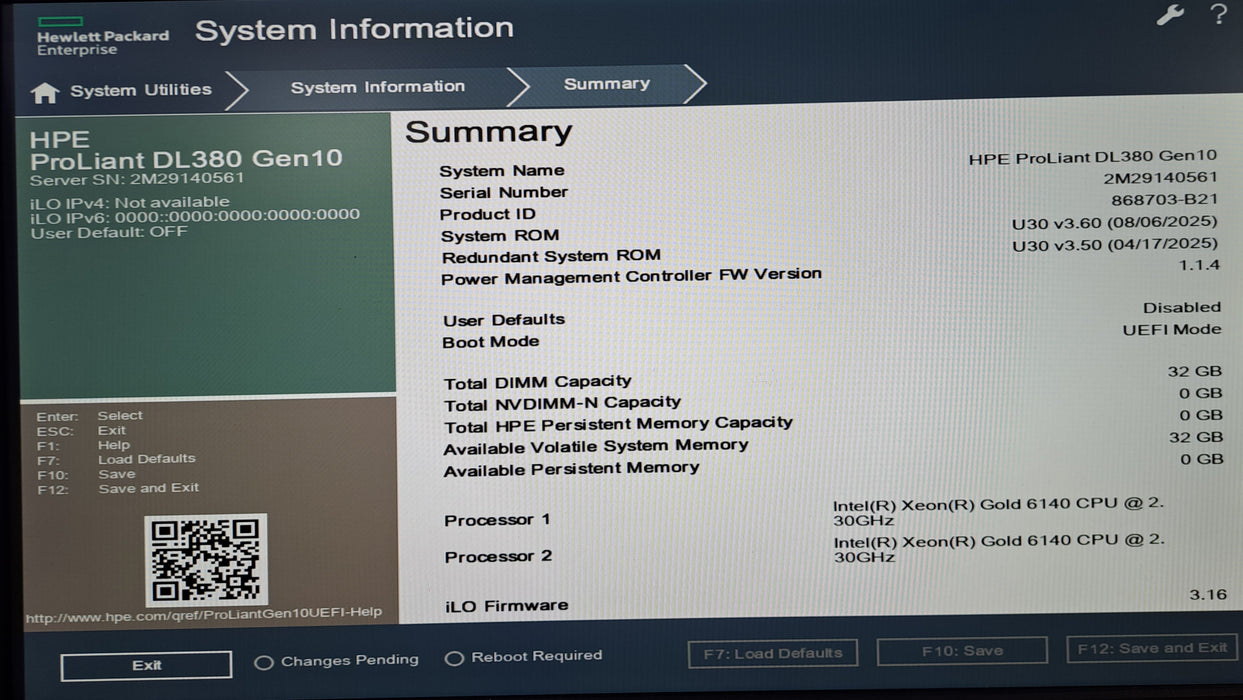Click the Exit button

[x=146, y=666]
